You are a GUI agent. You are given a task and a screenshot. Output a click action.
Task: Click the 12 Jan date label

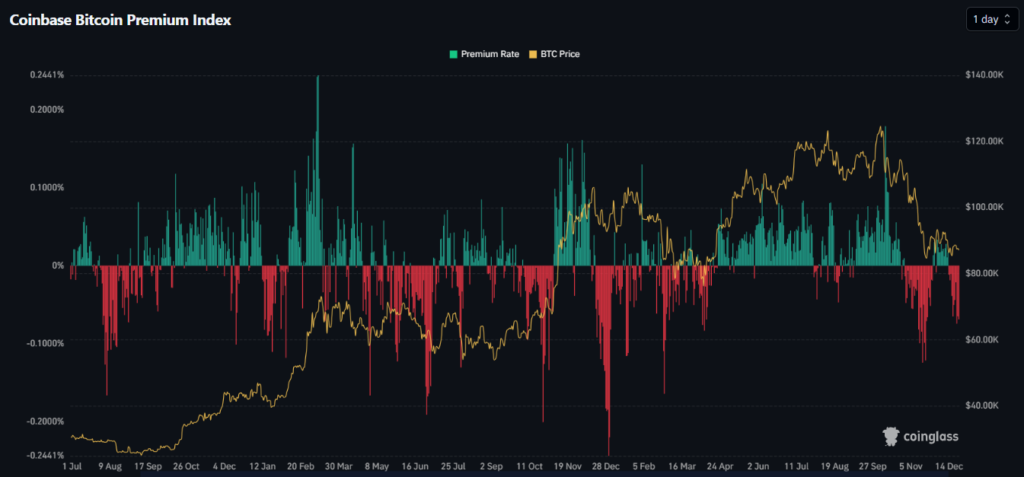[x=263, y=467]
